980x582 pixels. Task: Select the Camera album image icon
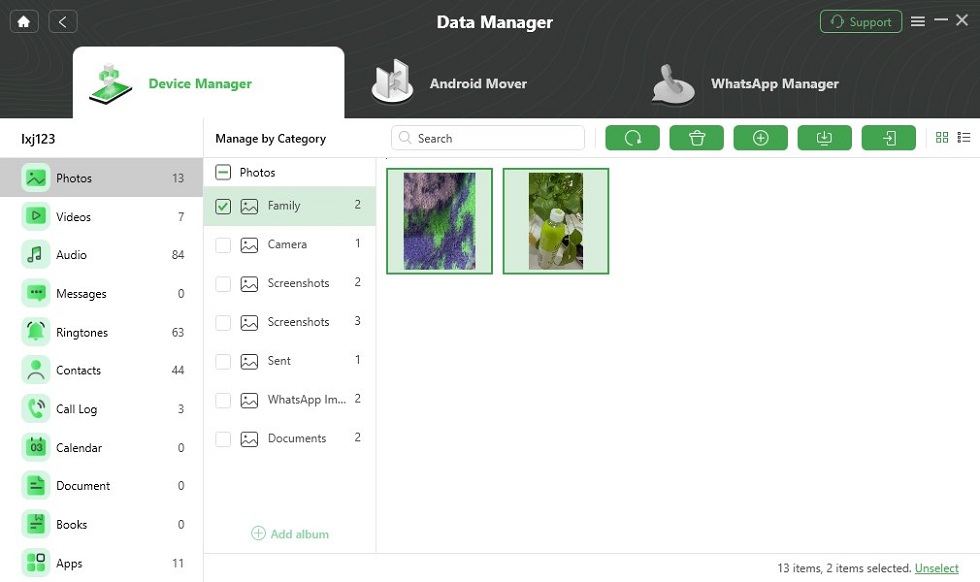click(x=249, y=245)
